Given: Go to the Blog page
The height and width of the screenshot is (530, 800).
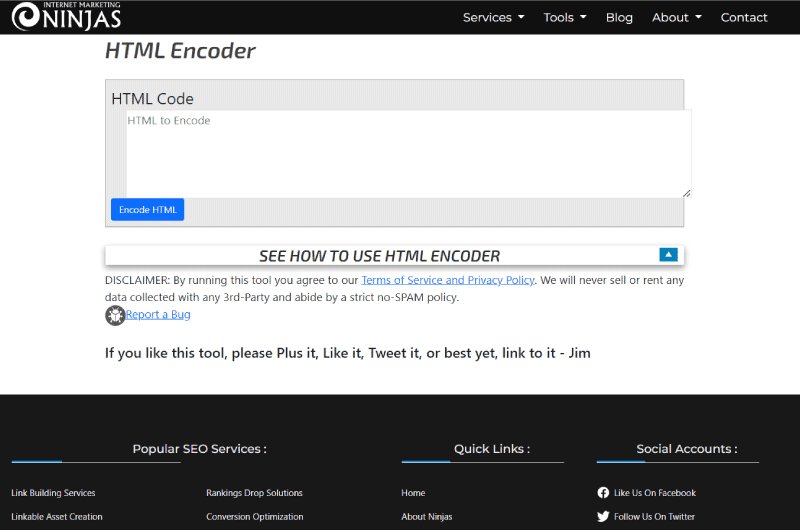Looking at the screenshot, I should pyautogui.click(x=619, y=17).
